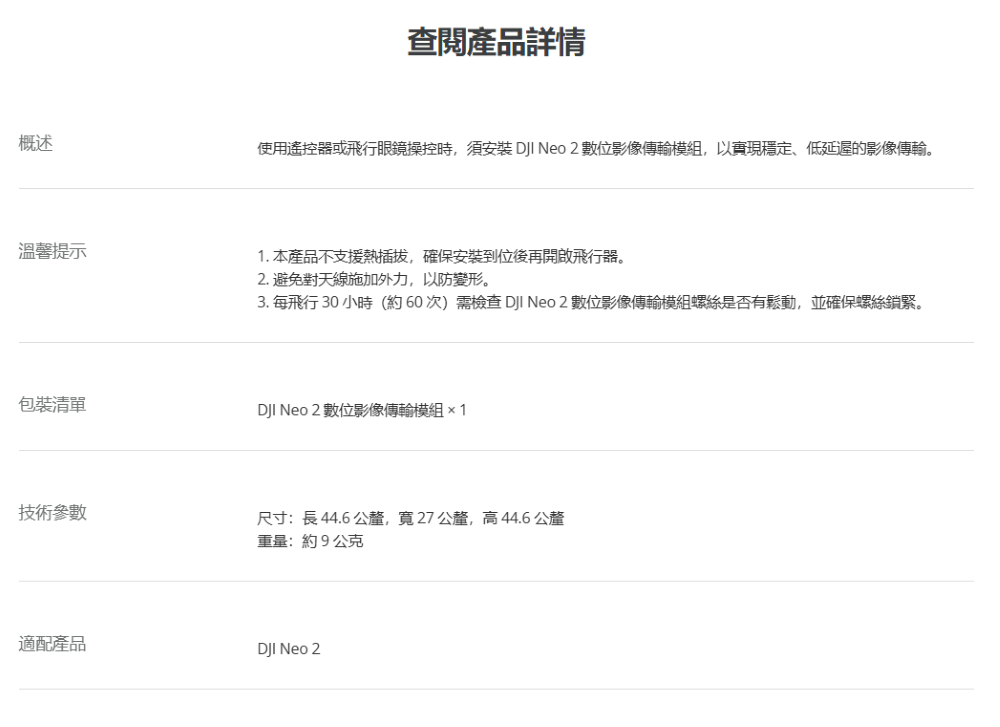Screen dimensions: 1000x727
Task: Select the 概述 section label
Action: coord(36,143)
